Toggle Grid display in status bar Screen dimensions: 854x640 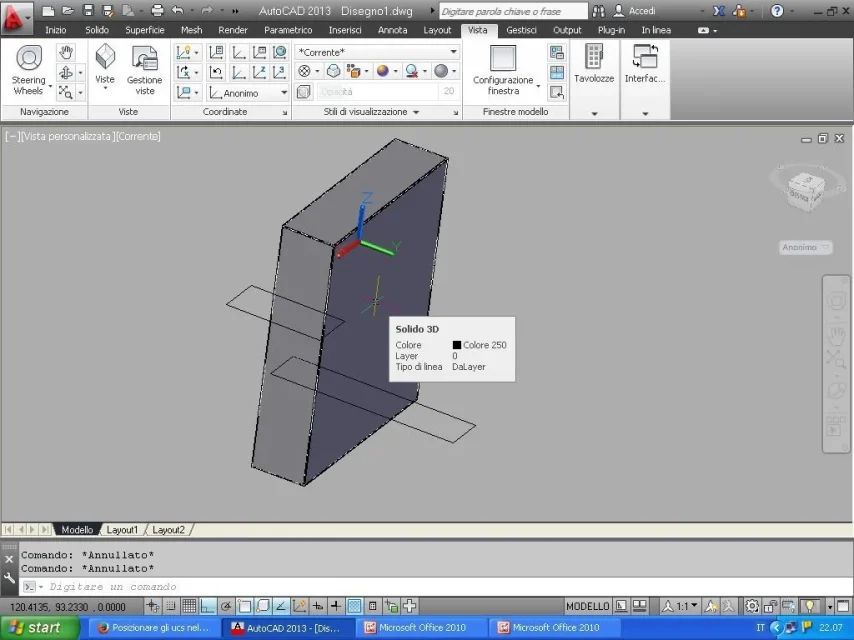[189, 606]
